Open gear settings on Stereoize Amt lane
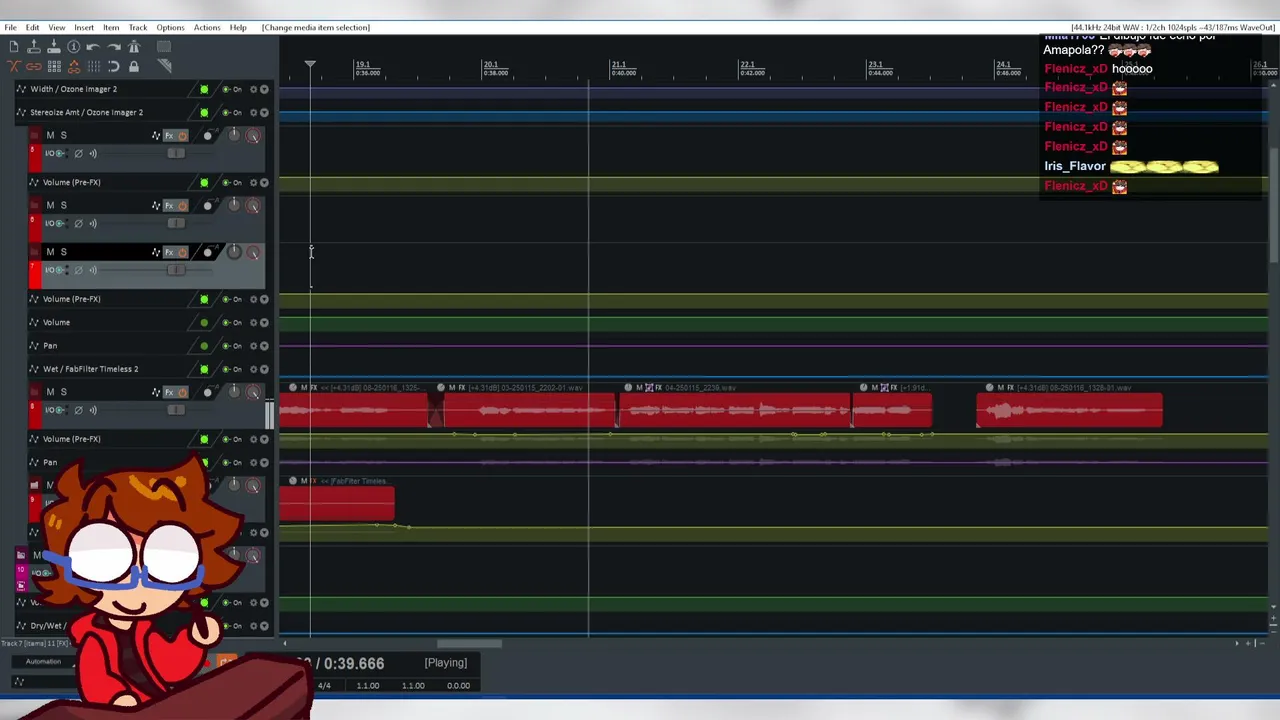1280x720 pixels. (x=253, y=112)
